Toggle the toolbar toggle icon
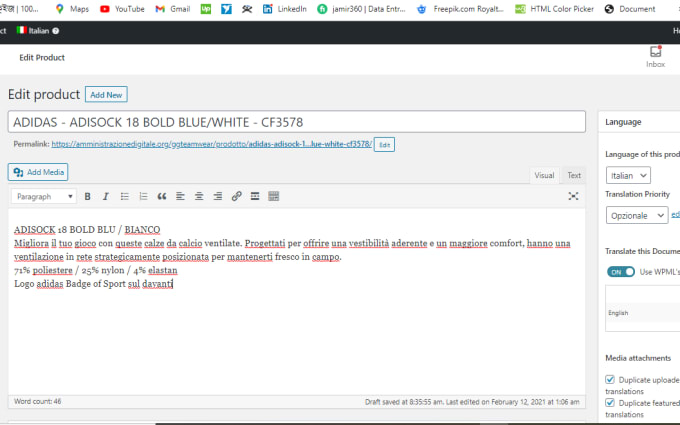Screen dimensions: 680x425 pyautogui.click(x=274, y=196)
